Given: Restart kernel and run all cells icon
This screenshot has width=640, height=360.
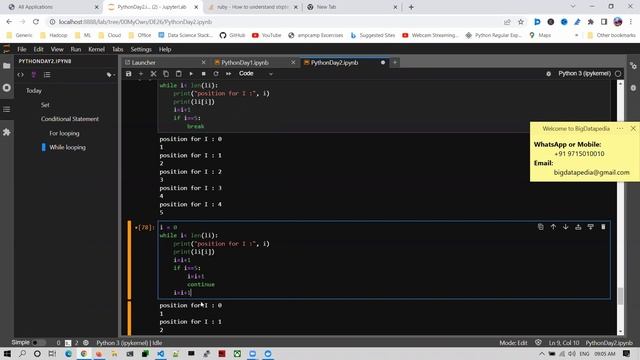Looking at the screenshot, I should [x=229, y=74].
